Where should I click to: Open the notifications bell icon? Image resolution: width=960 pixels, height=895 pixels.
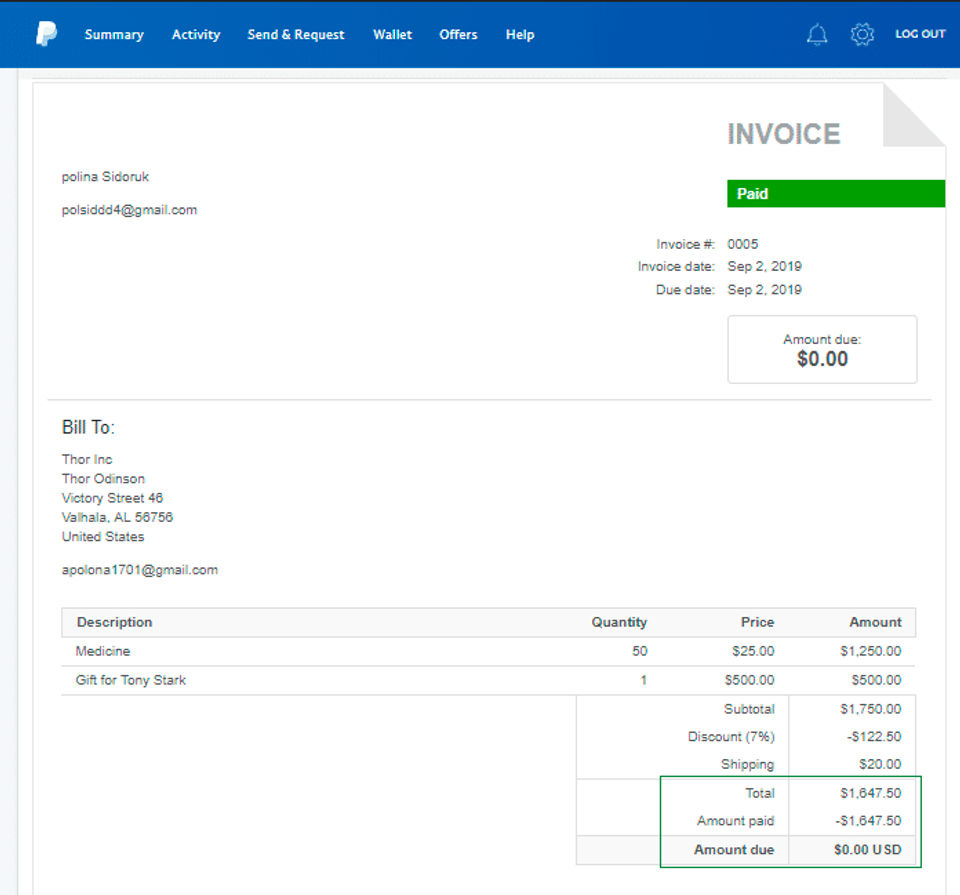pos(817,34)
